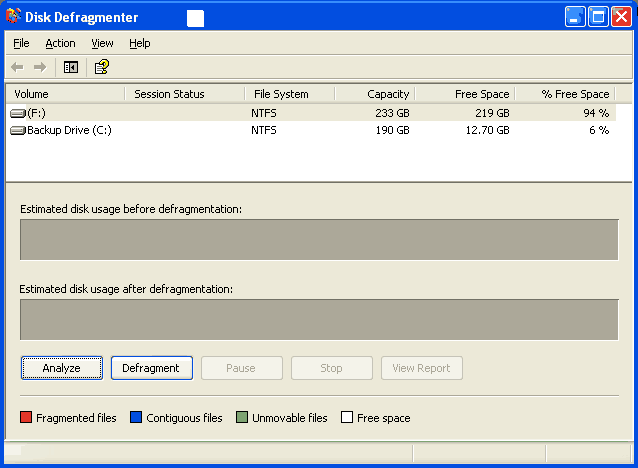Click the 190 GB capacity value

click(x=392, y=130)
